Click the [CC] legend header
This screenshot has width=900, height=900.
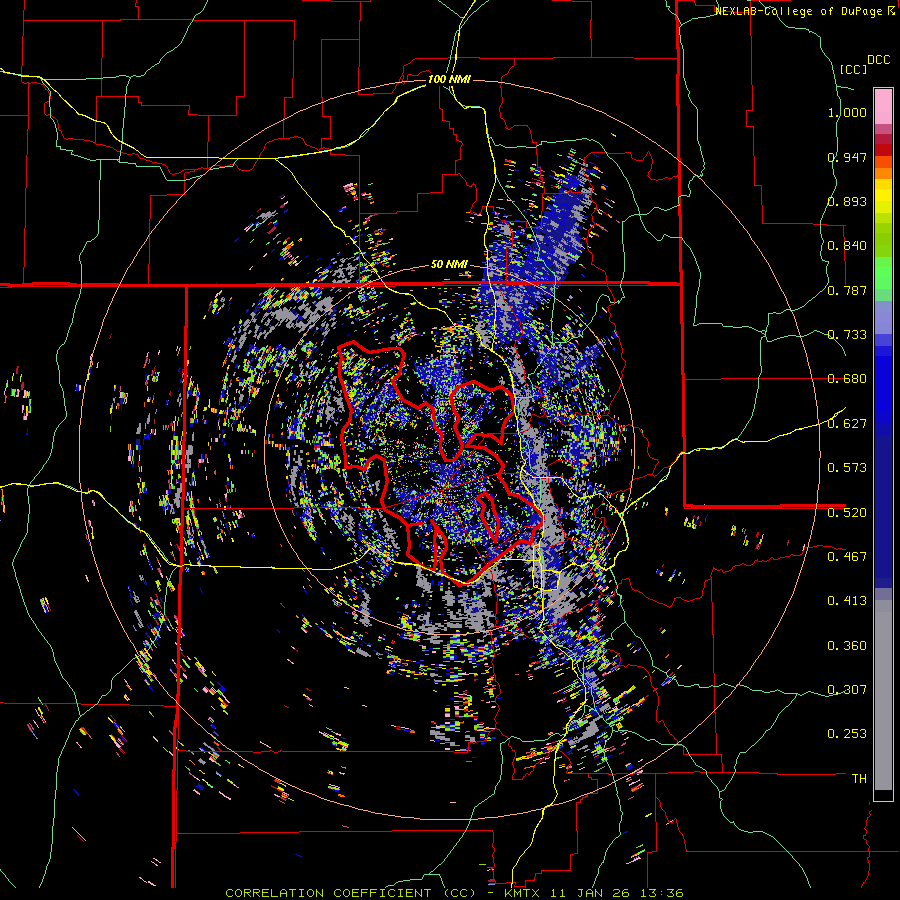[x=854, y=69]
